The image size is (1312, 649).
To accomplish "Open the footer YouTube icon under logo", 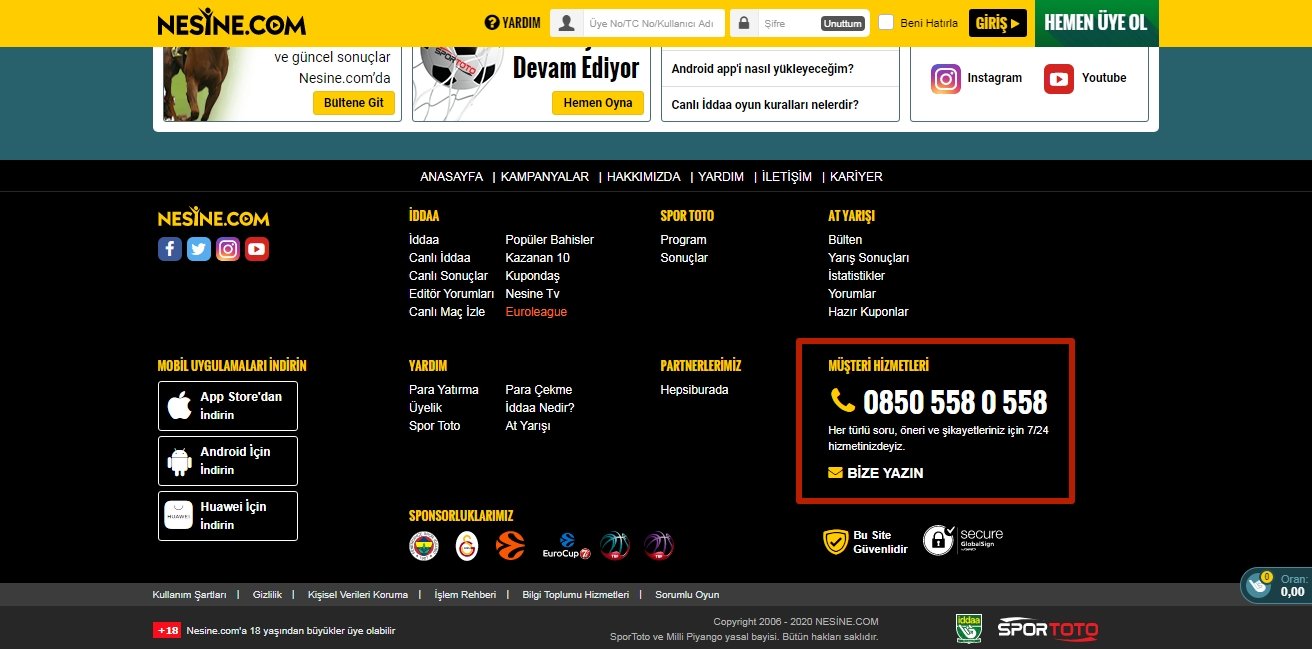I will [257, 249].
